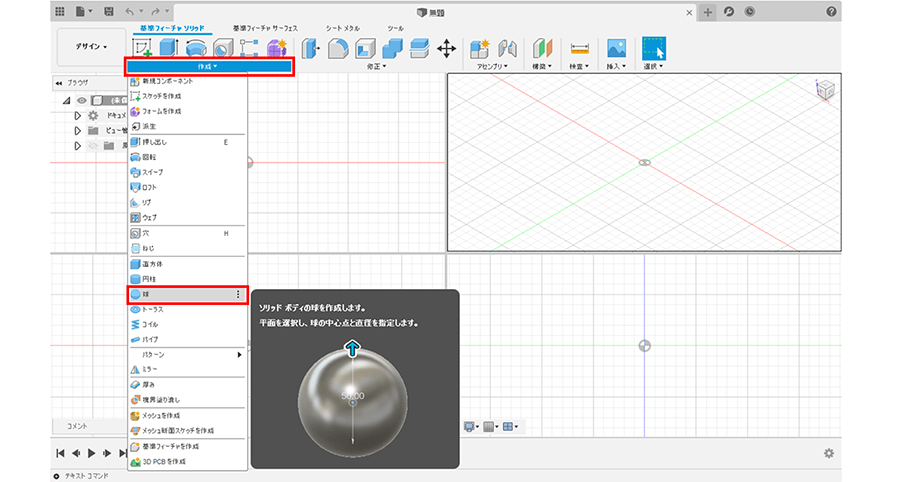Click the Insert image icon above 挿入
This screenshot has width=900, height=482.
(616, 48)
